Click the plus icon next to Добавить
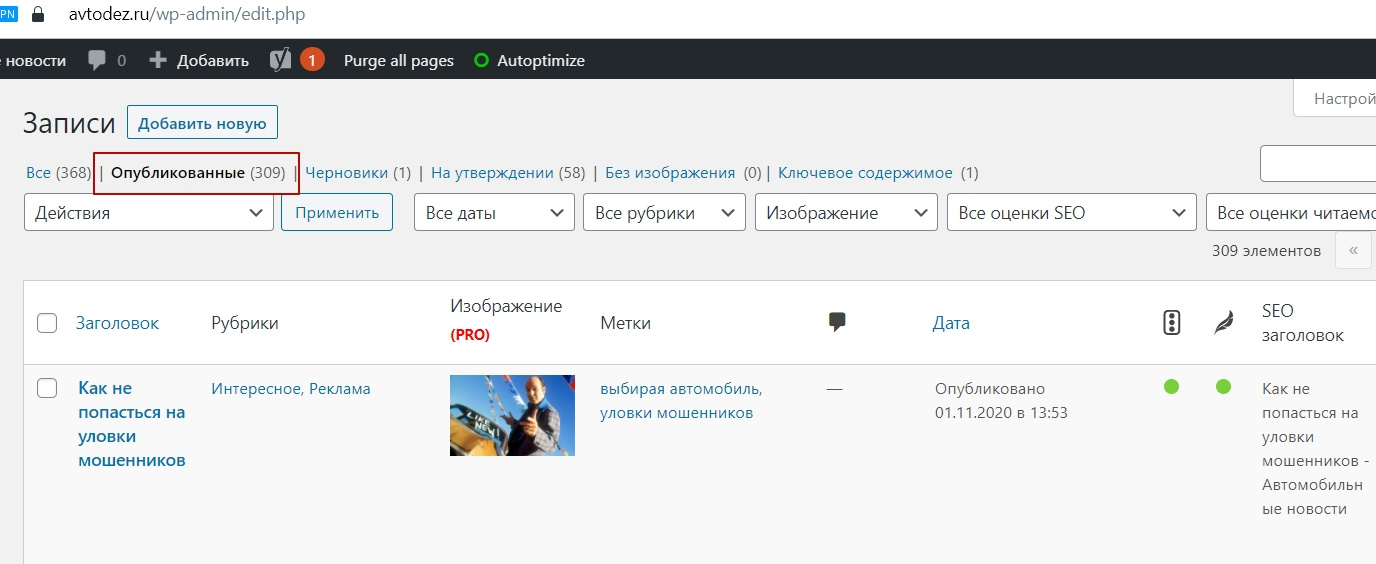The width and height of the screenshot is (1376, 564). click(x=157, y=60)
